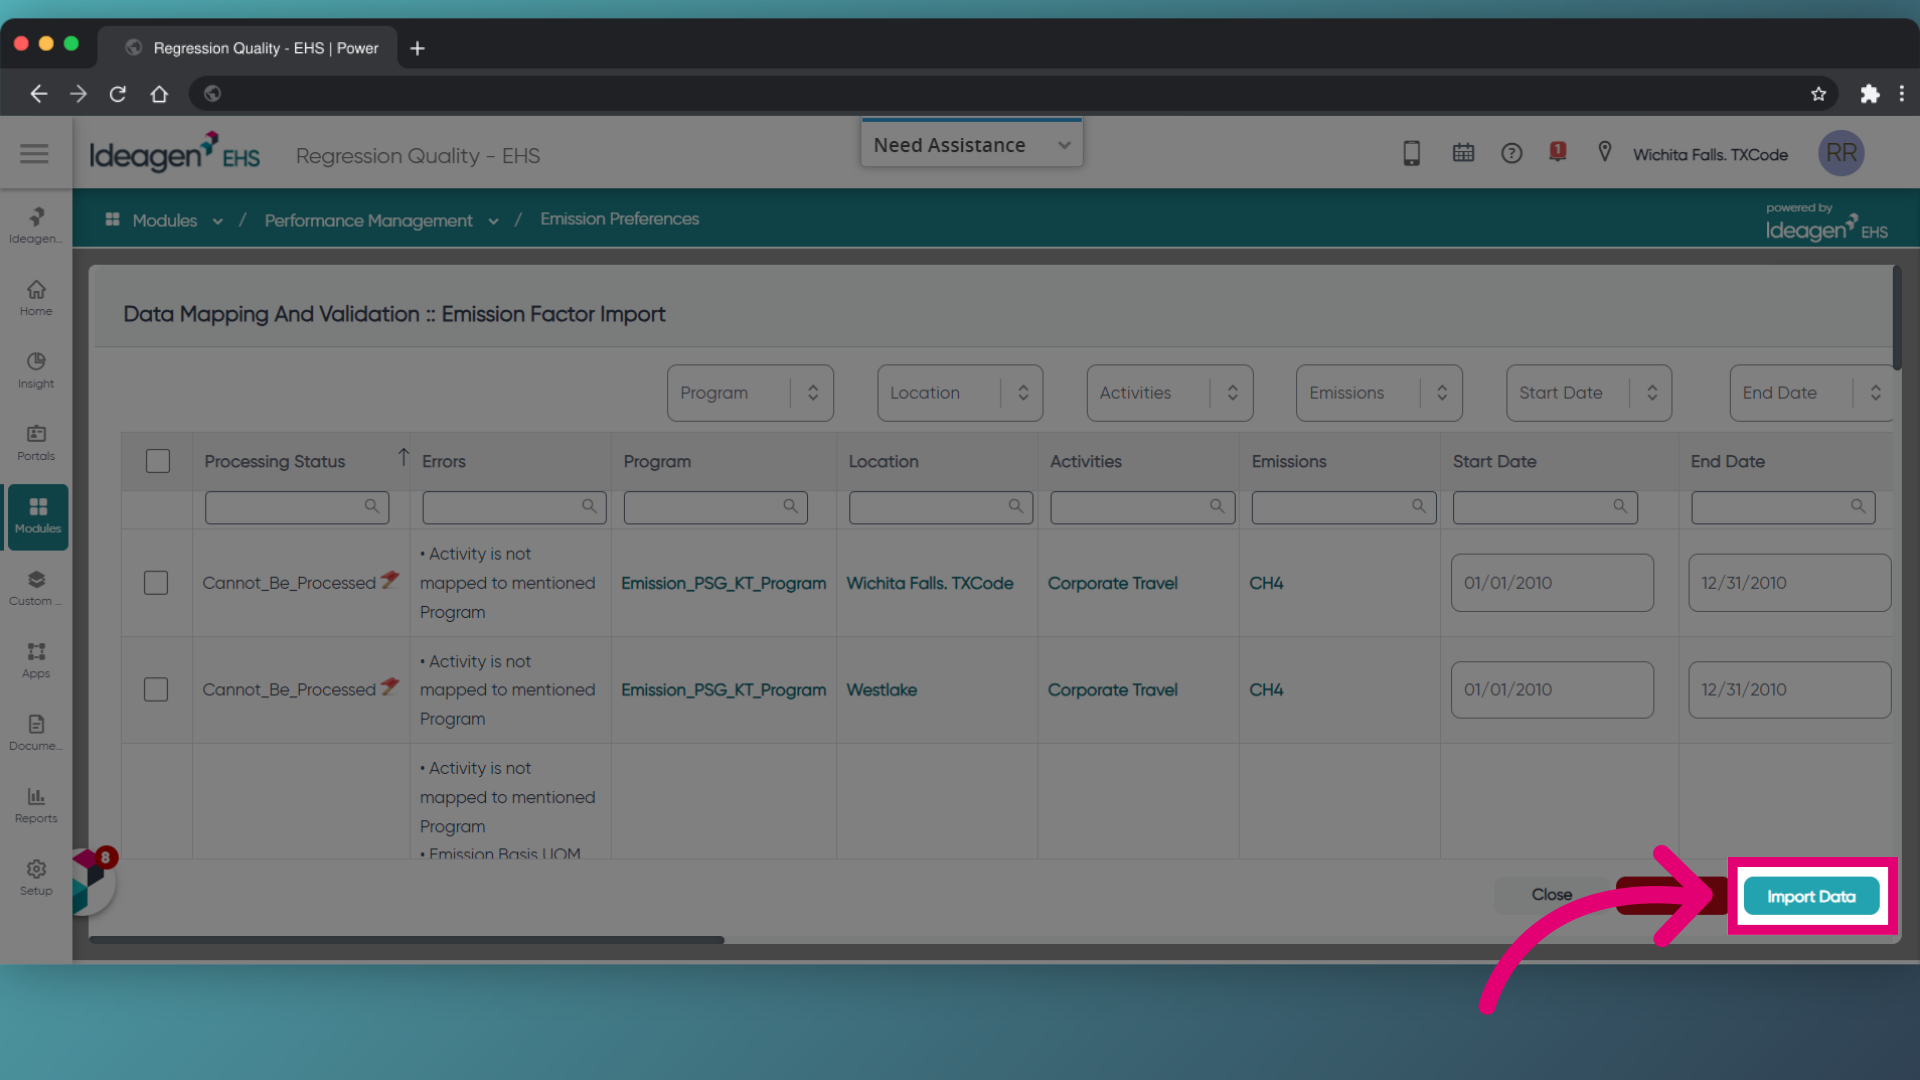Click the vertical scrollbar of the dialog
The height and width of the screenshot is (1080, 1920).
pyautogui.click(x=1897, y=318)
